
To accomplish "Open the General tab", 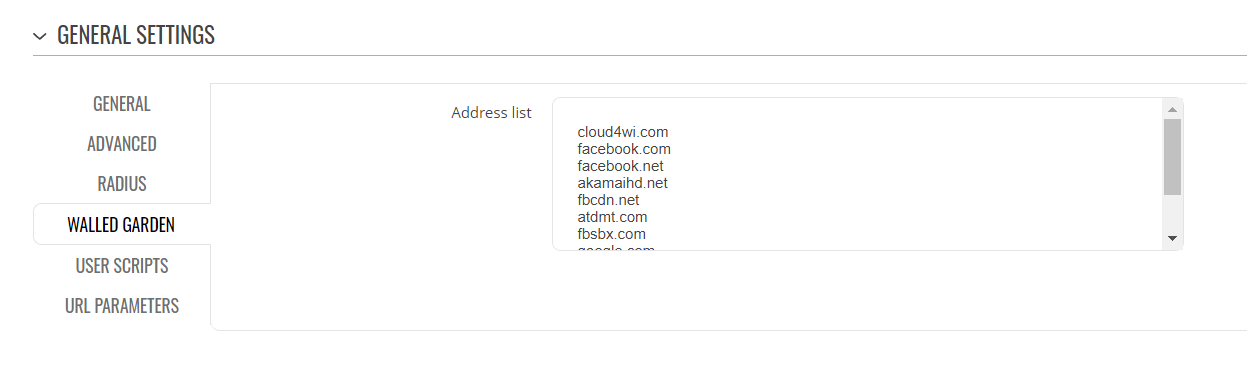I will click(122, 104).
